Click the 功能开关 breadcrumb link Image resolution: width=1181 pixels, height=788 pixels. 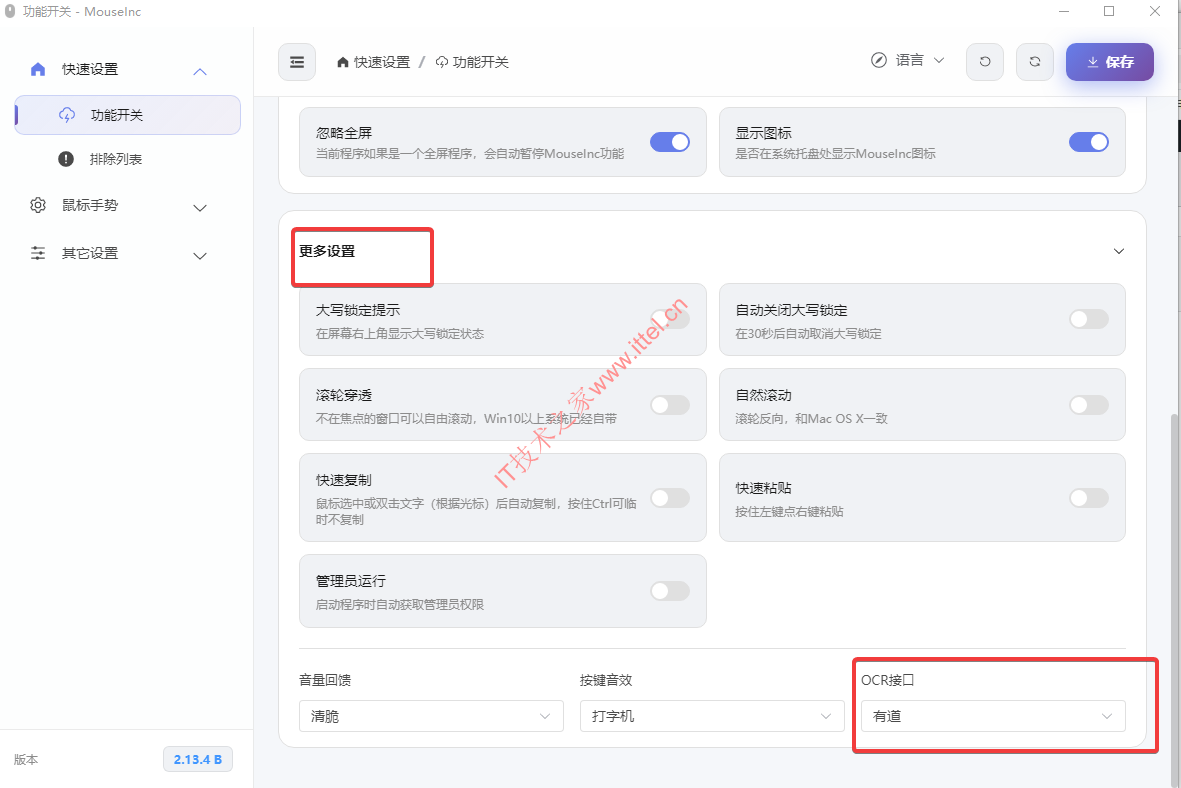(x=481, y=62)
